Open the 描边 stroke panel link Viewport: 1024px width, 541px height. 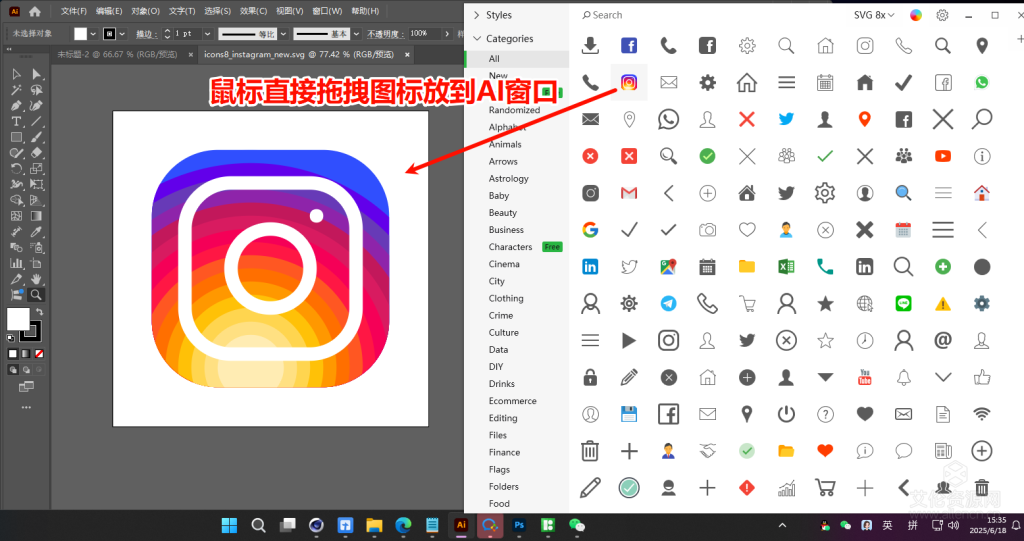tap(146, 34)
